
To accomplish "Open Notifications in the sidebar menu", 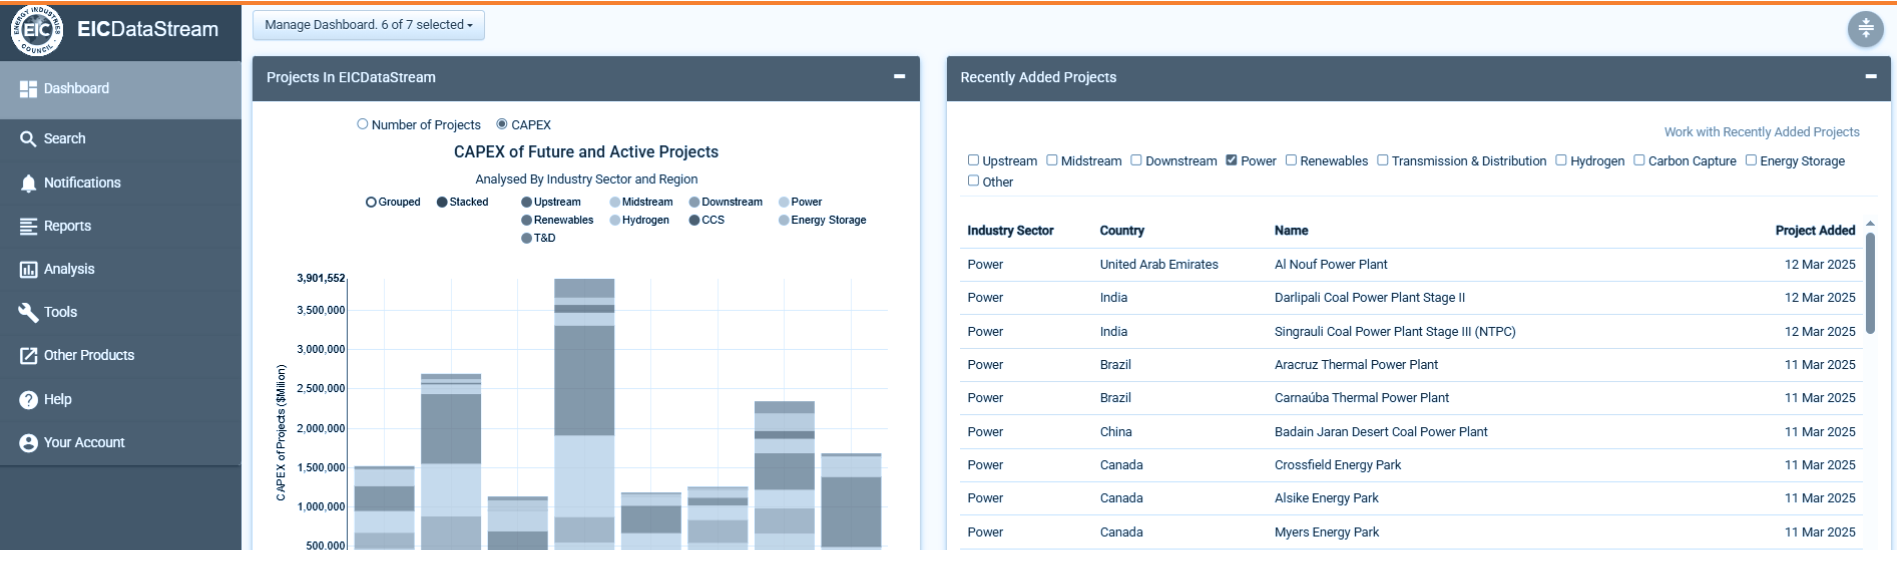I will click(121, 183).
